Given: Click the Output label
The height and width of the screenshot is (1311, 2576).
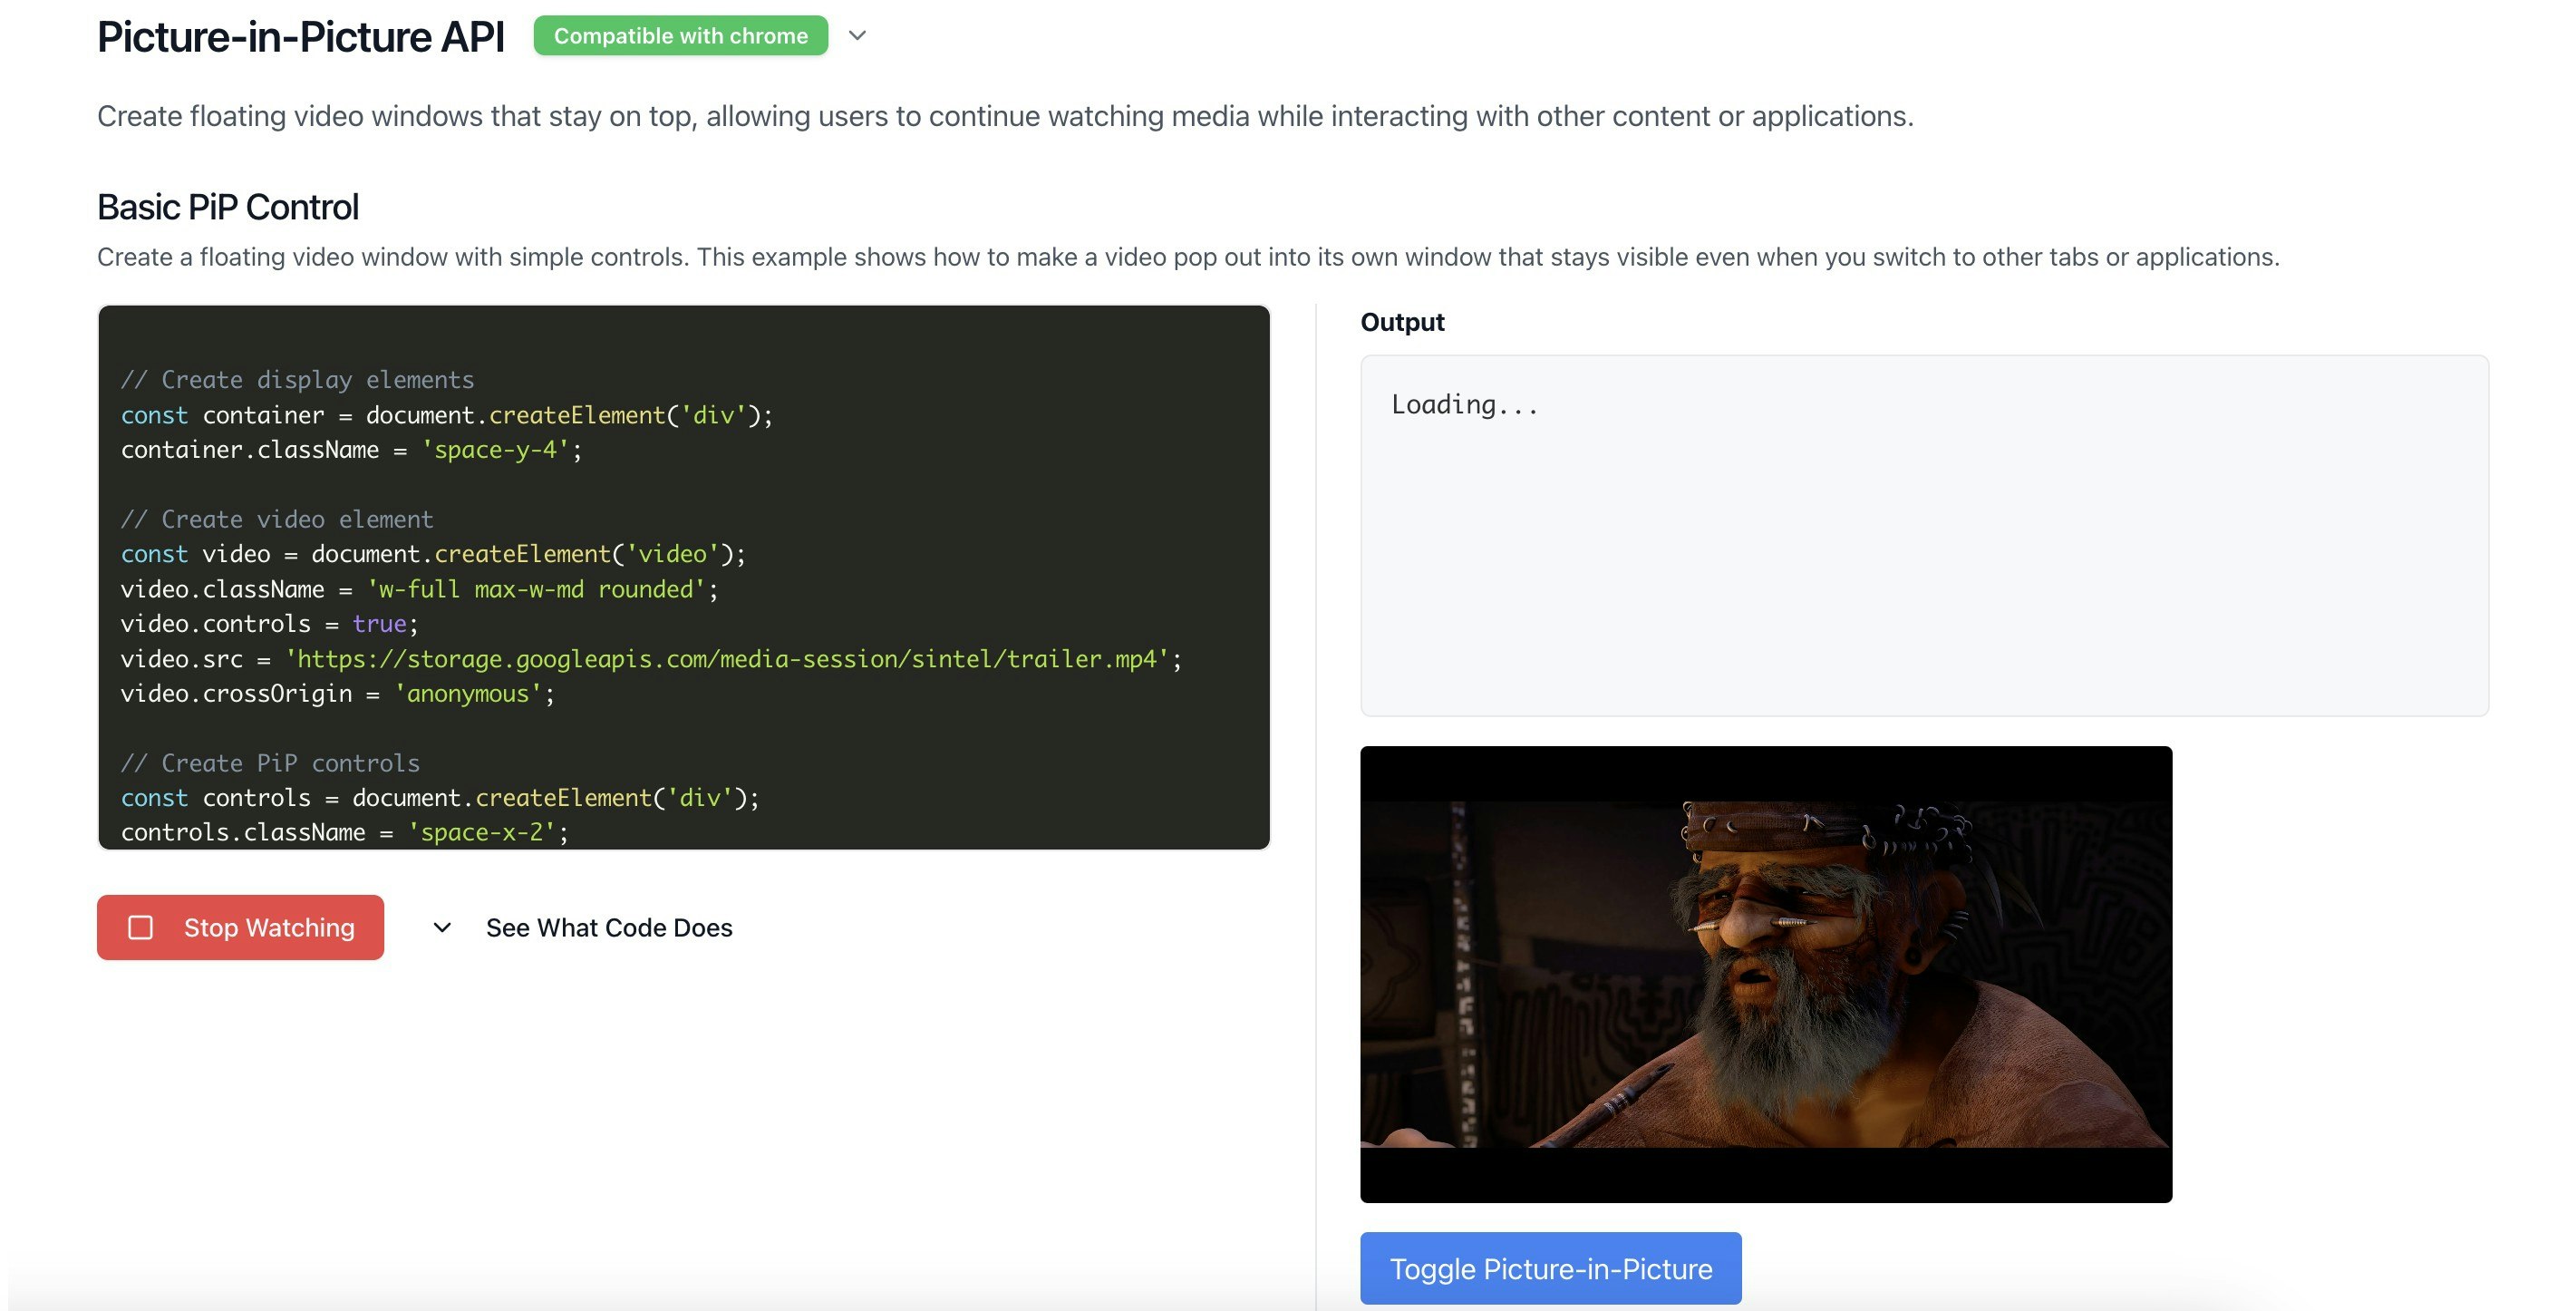Looking at the screenshot, I should click(x=1402, y=322).
